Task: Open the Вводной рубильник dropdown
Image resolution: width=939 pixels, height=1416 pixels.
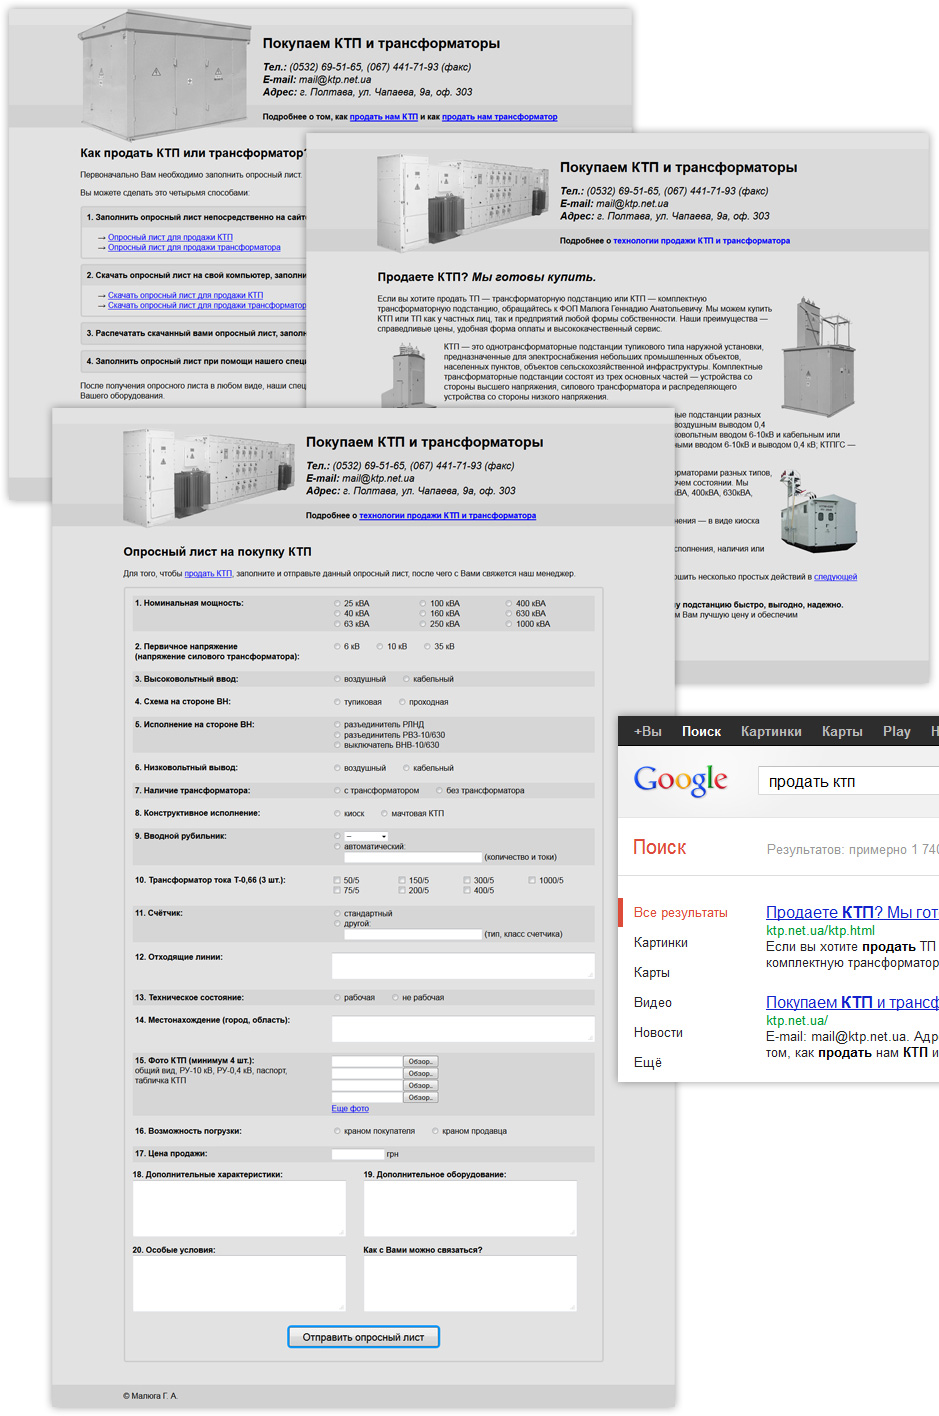Action: (x=366, y=836)
